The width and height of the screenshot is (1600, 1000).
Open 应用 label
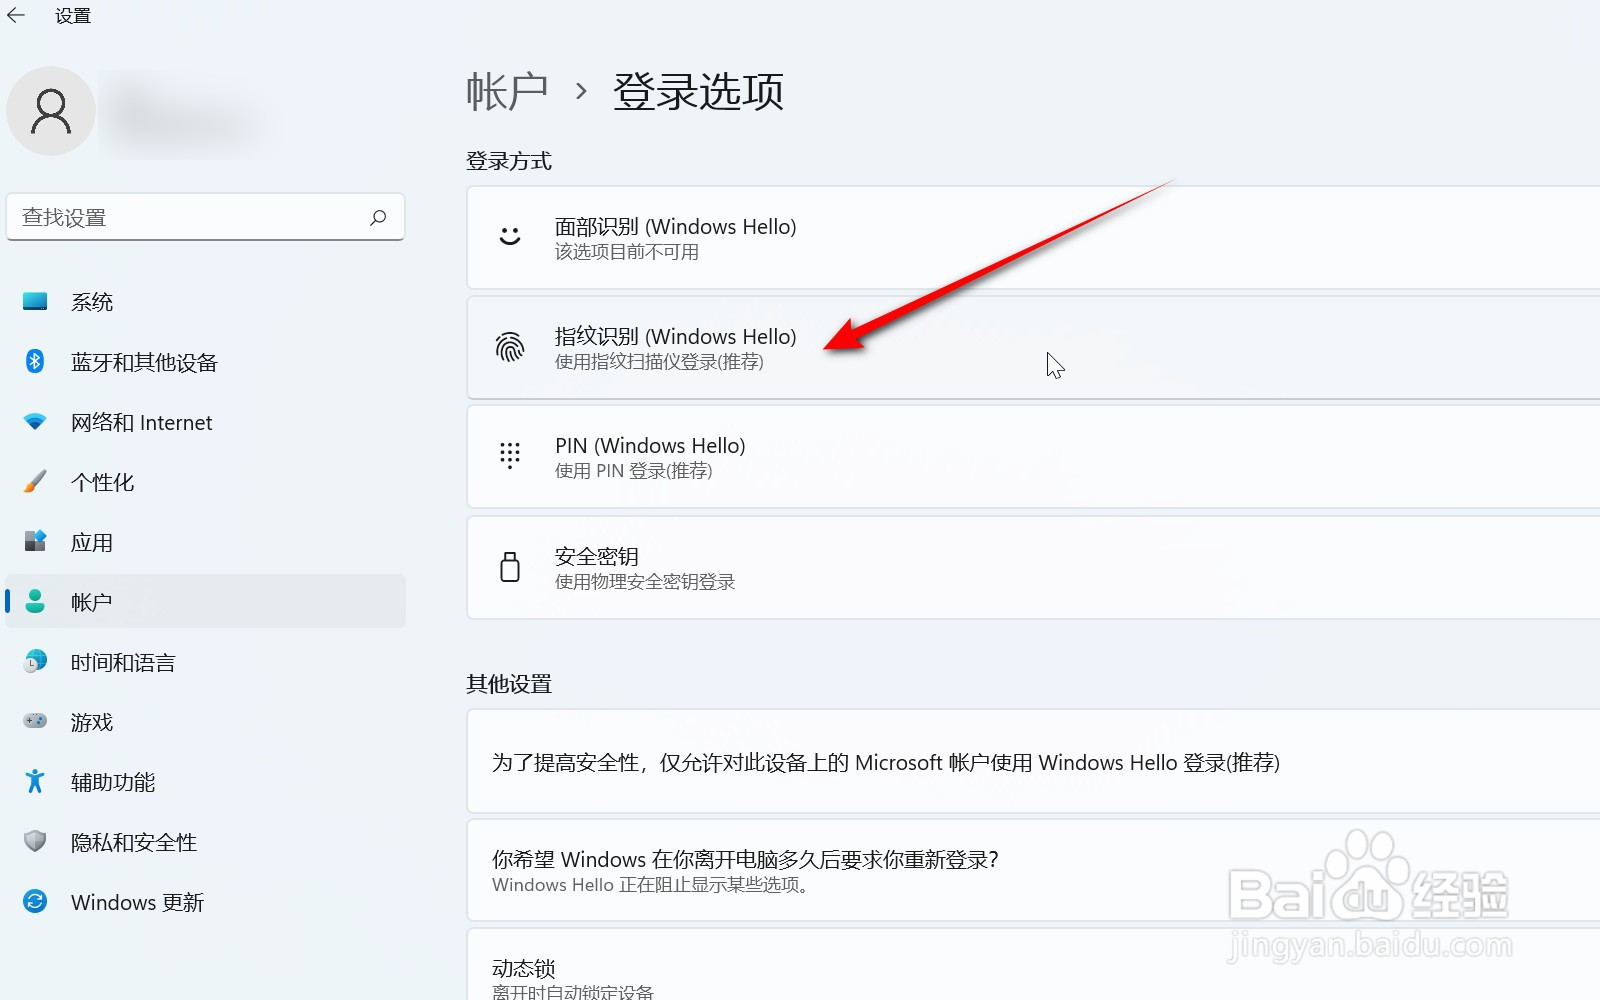click(92, 542)
